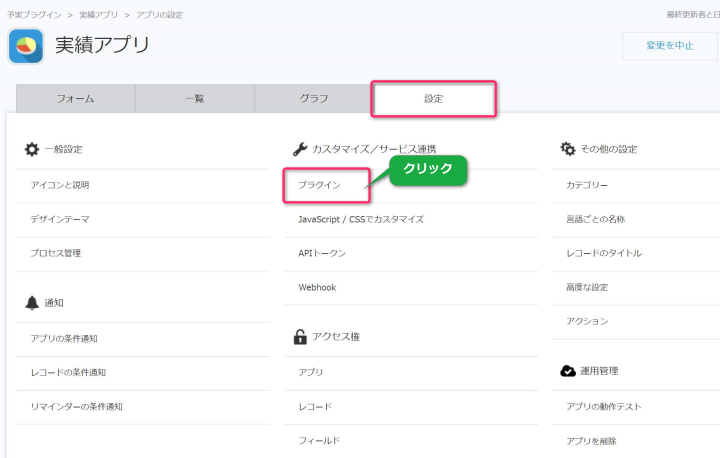Open JavaScript / CSSでカスタマイズ
The height and width of the screenshot is (458, 720).
[361, 219]
